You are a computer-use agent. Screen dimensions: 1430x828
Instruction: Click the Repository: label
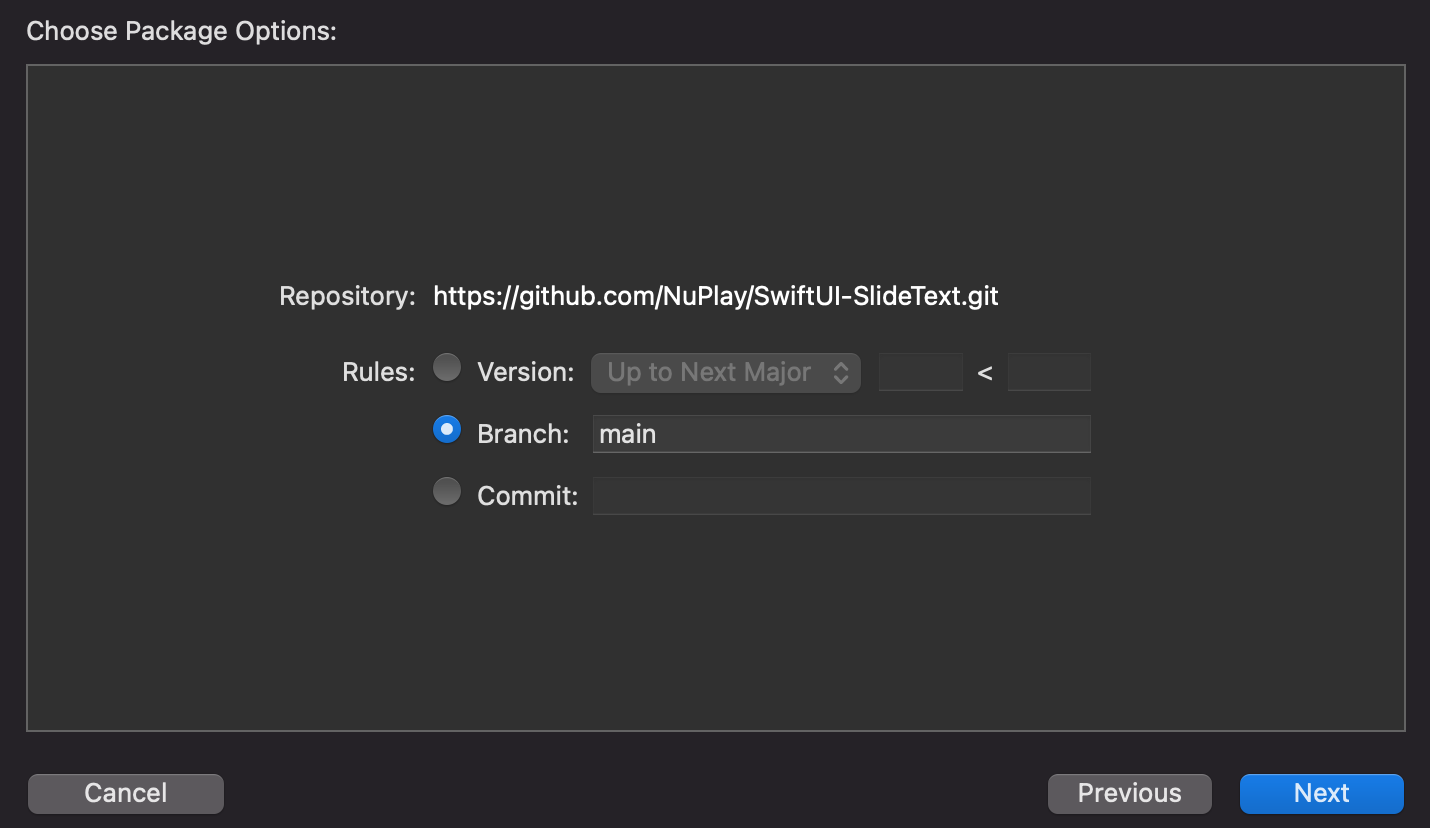347,297
